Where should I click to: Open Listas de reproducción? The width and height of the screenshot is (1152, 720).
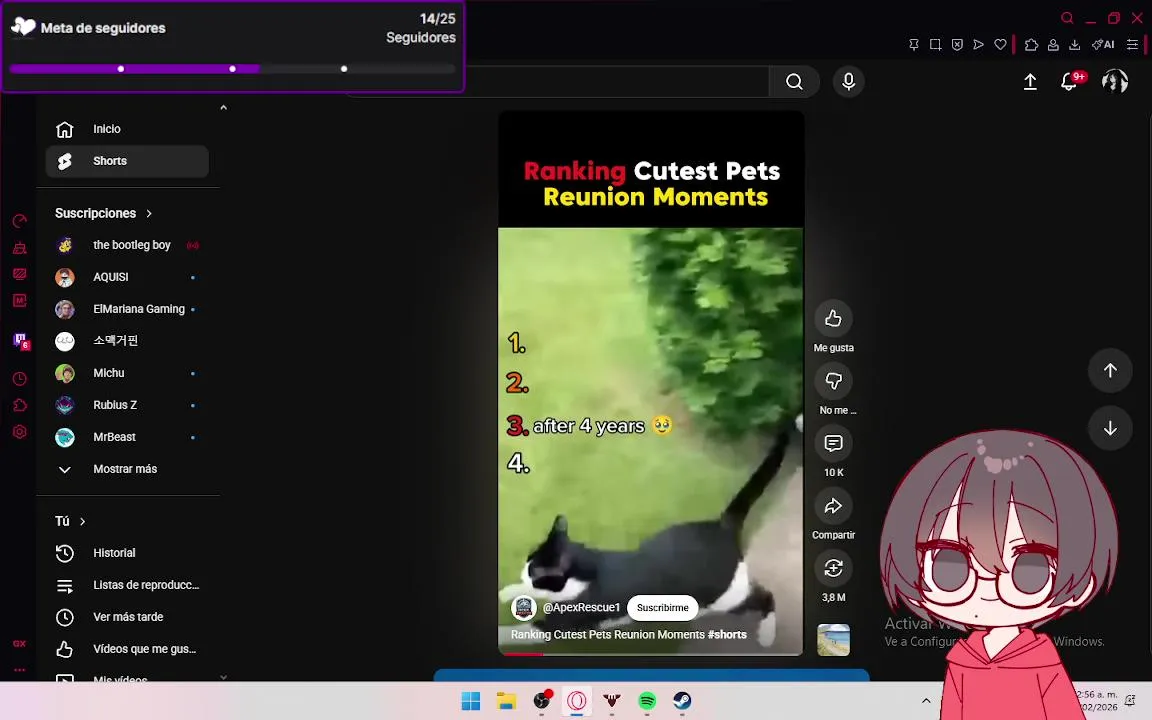coord(127,586)
